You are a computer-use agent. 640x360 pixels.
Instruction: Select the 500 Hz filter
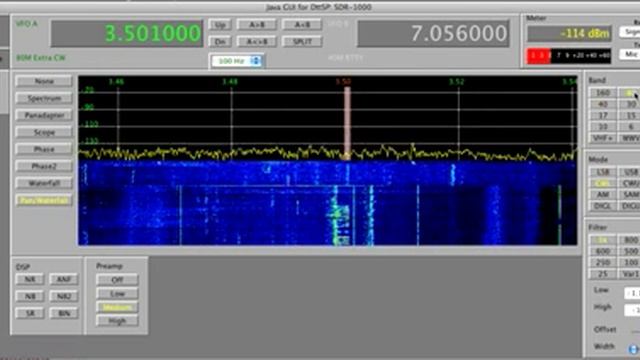pyautogui.click(x=630, y=251)
